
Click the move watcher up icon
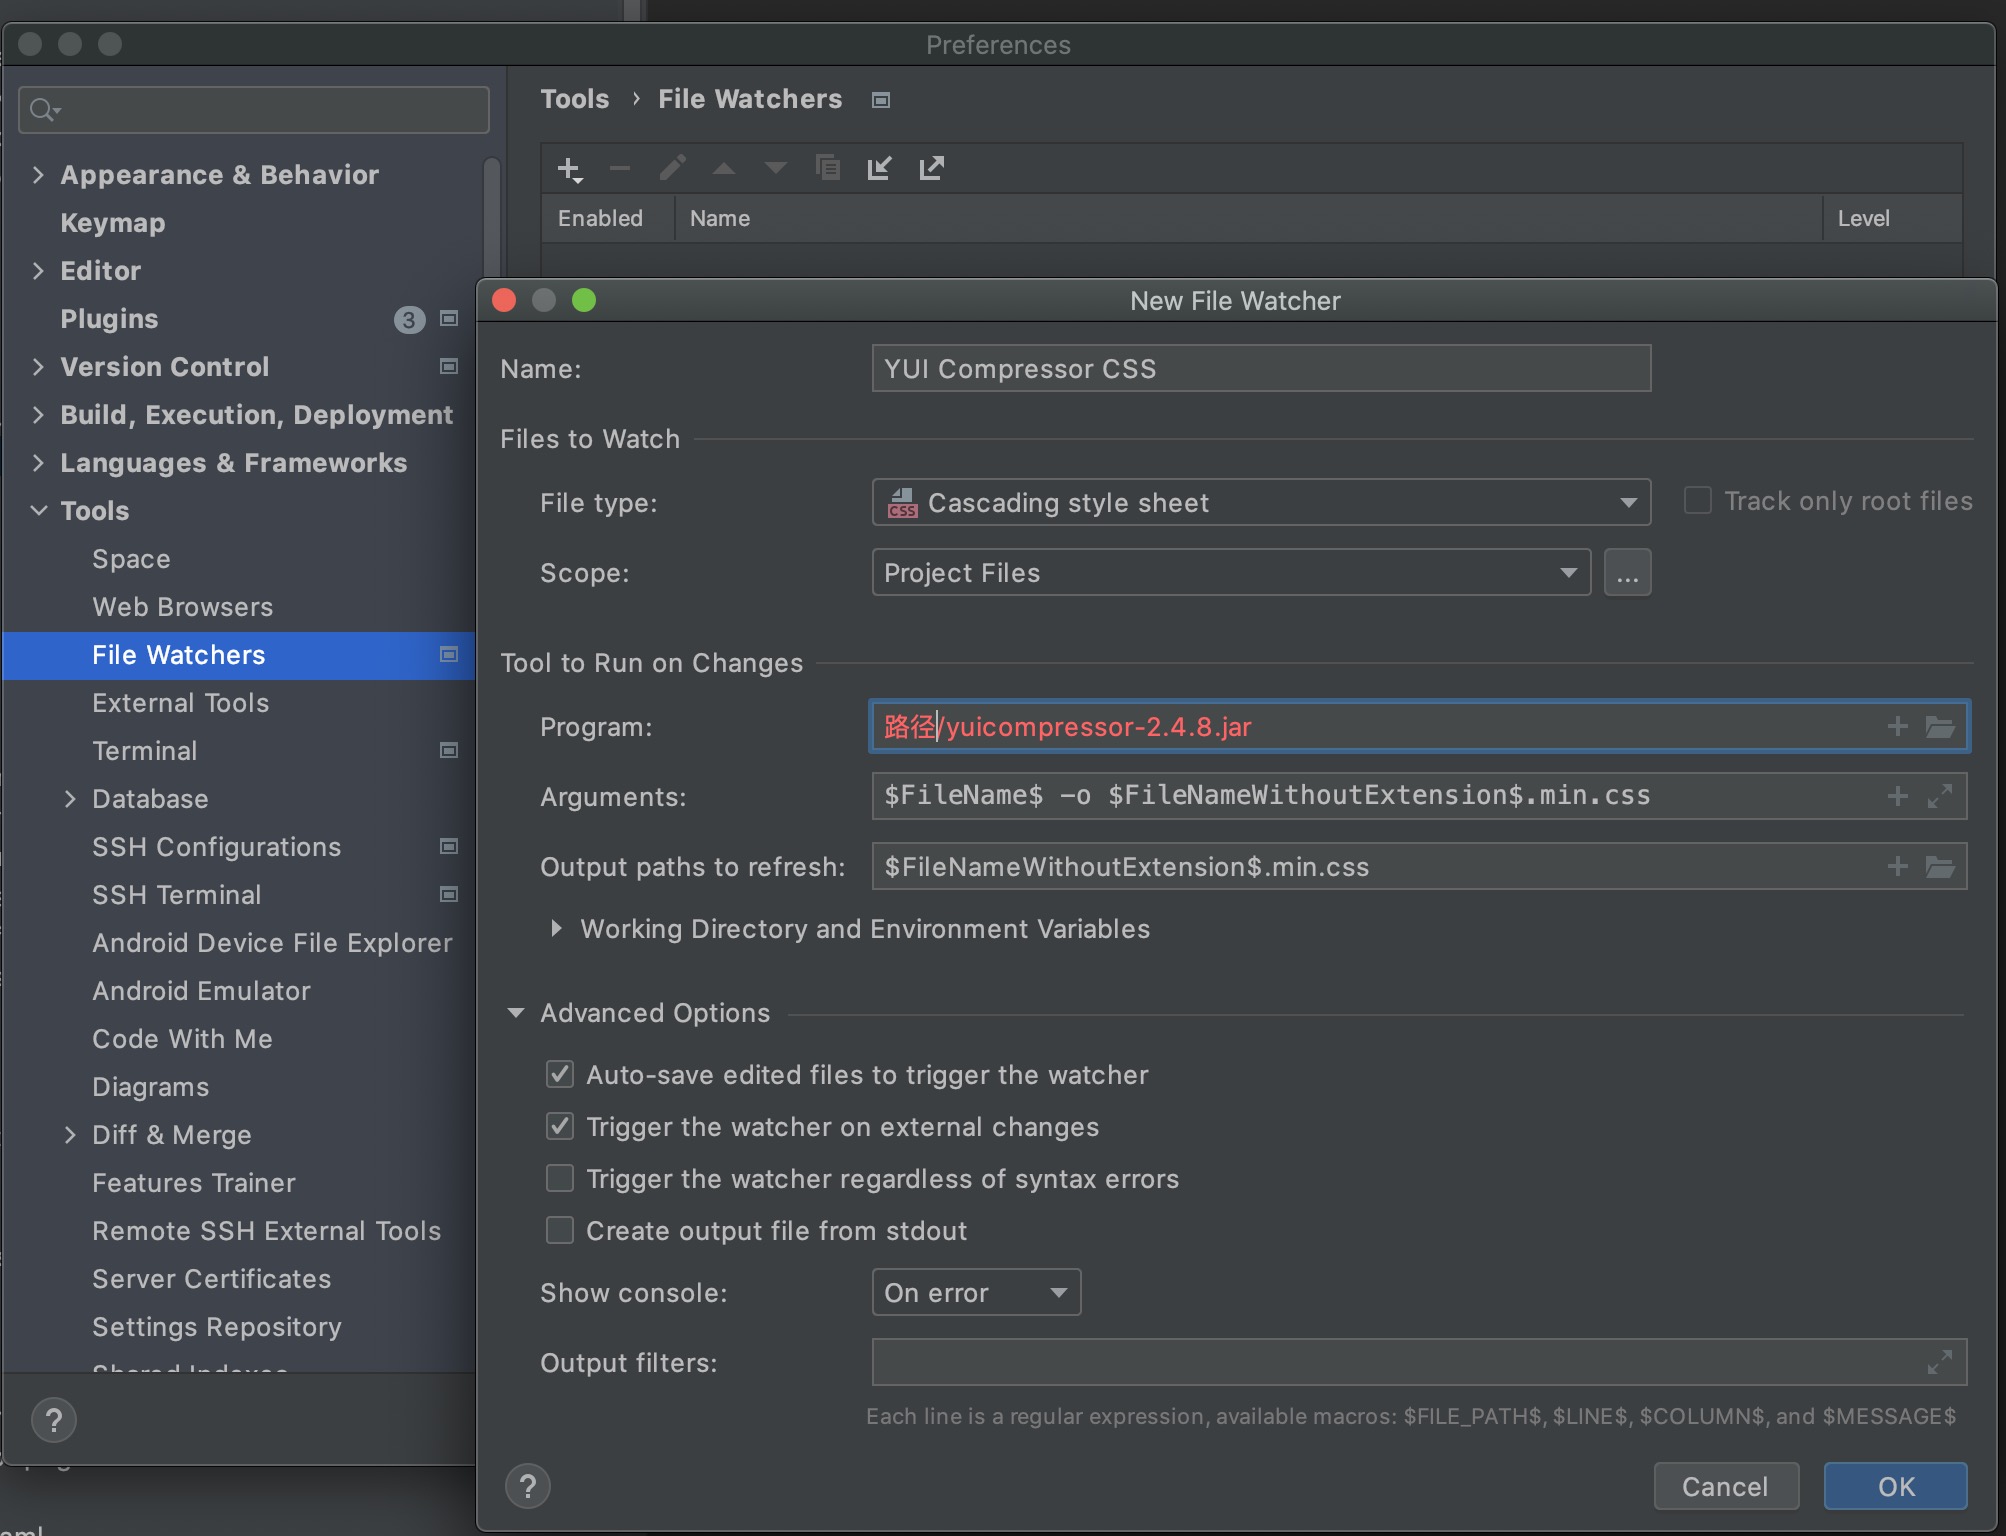point(721,168)
